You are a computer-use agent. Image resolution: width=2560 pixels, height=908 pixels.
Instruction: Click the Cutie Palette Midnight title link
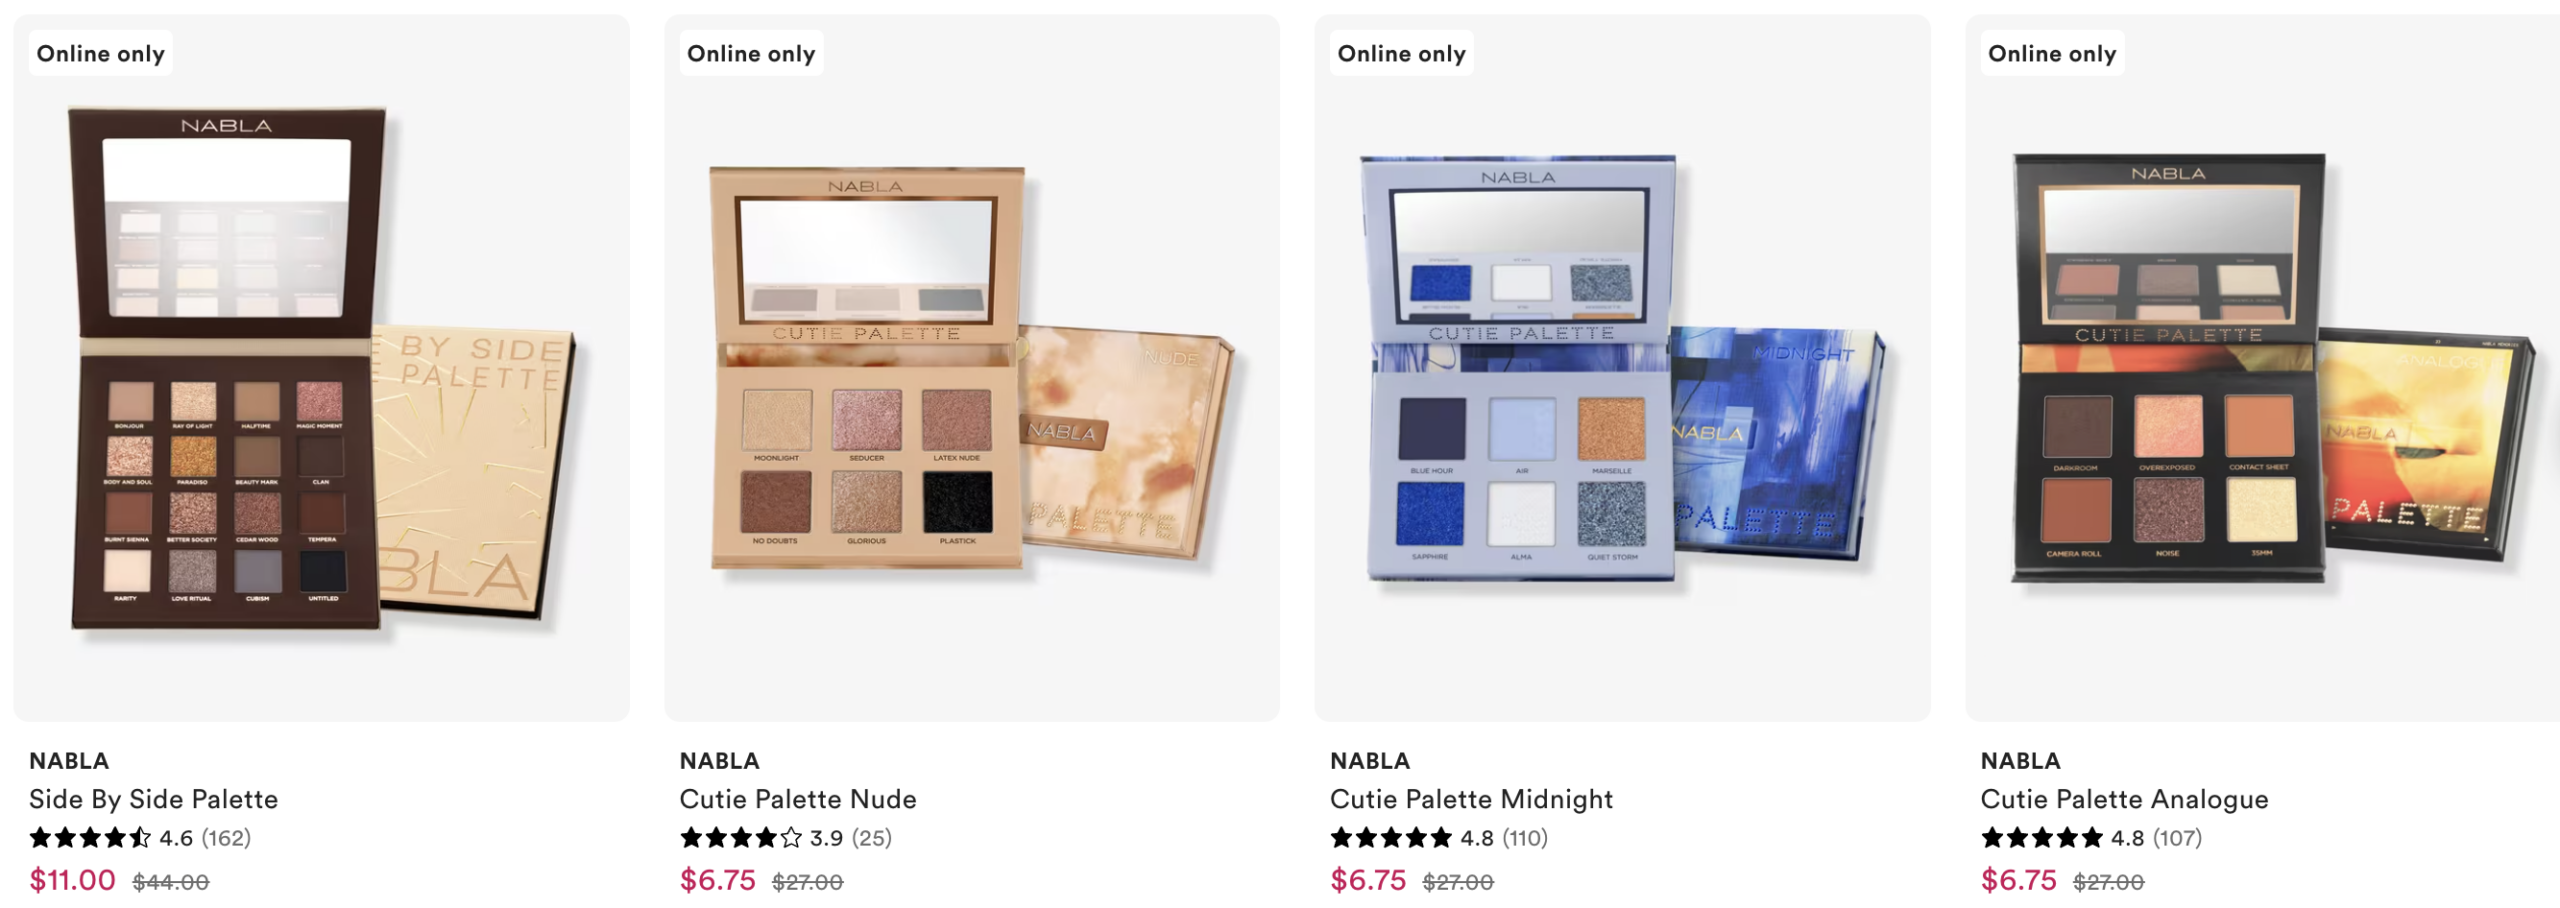point(1471,799)
